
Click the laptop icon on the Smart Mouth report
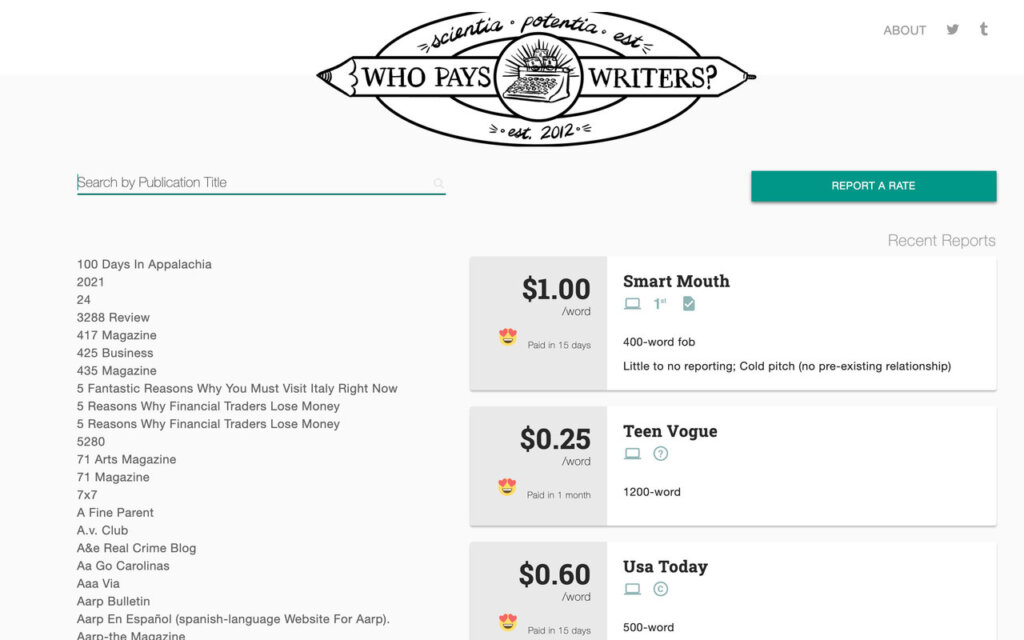tap(633, 303)
